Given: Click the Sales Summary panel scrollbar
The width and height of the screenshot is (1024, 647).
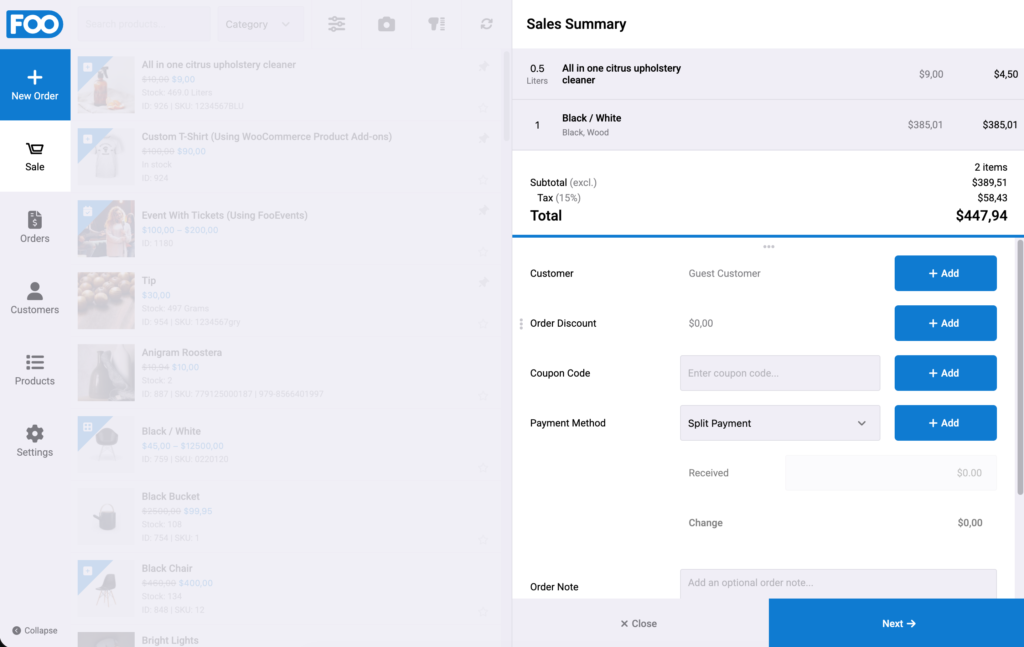Looking at the screenshot, I should point(1019,367).
